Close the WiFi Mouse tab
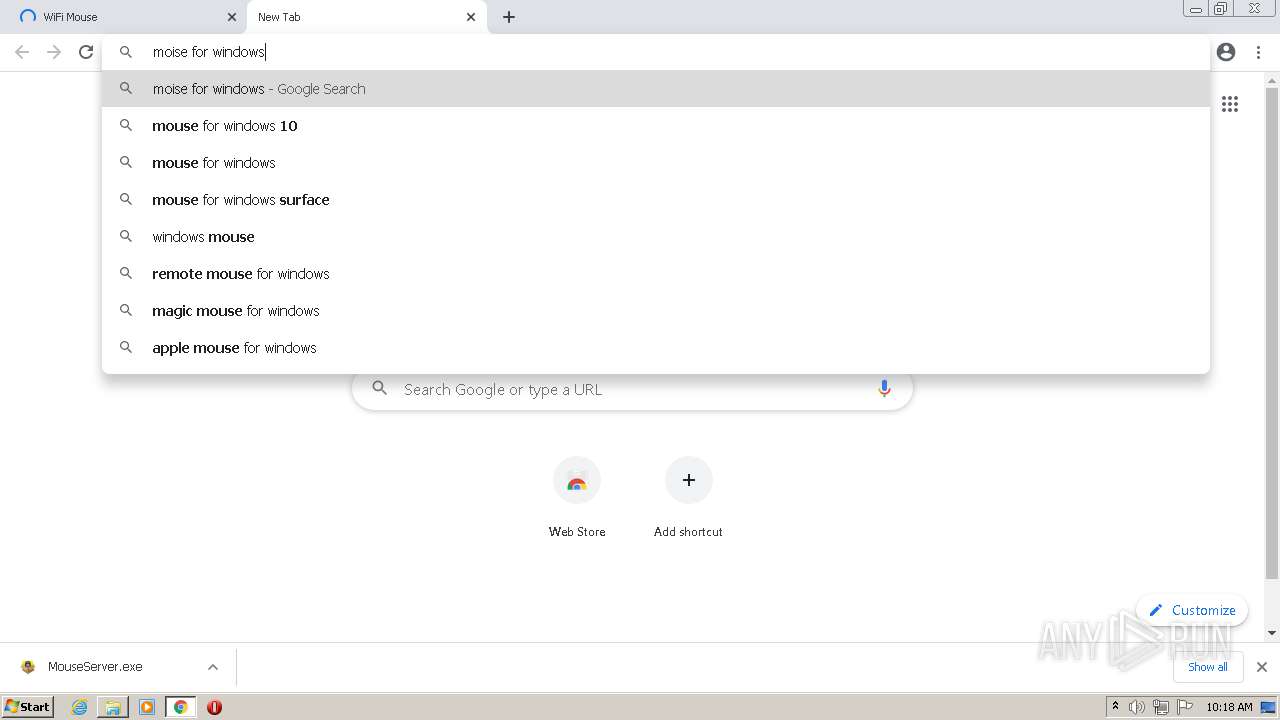This screenshot has height=720, width=1280. point(231,17)
